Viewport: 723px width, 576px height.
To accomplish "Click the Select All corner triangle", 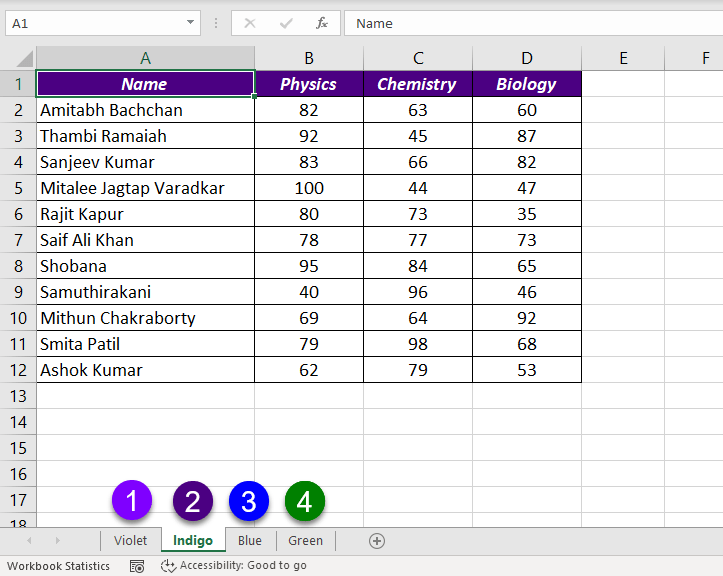I will [x=24, y=59].
